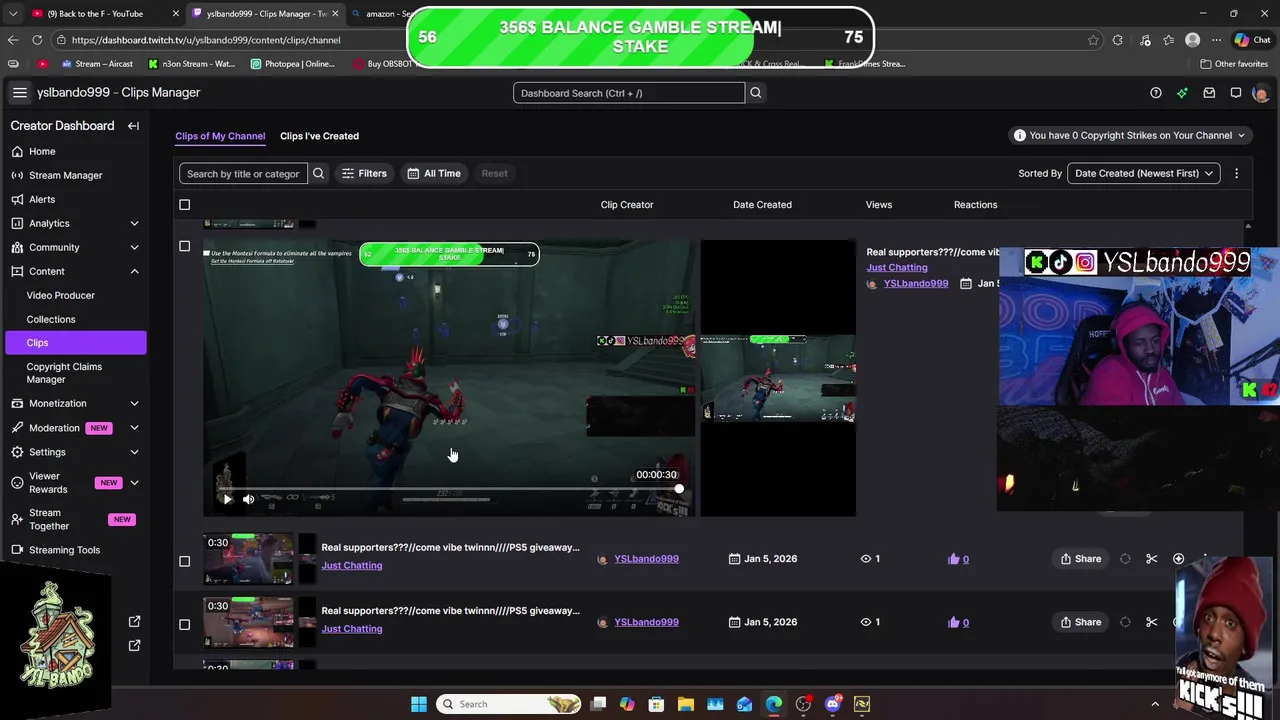This screenshot has height=720, width=1280.
Task: Click the star-circle feature icon in first clip row
Action: 1178,559
